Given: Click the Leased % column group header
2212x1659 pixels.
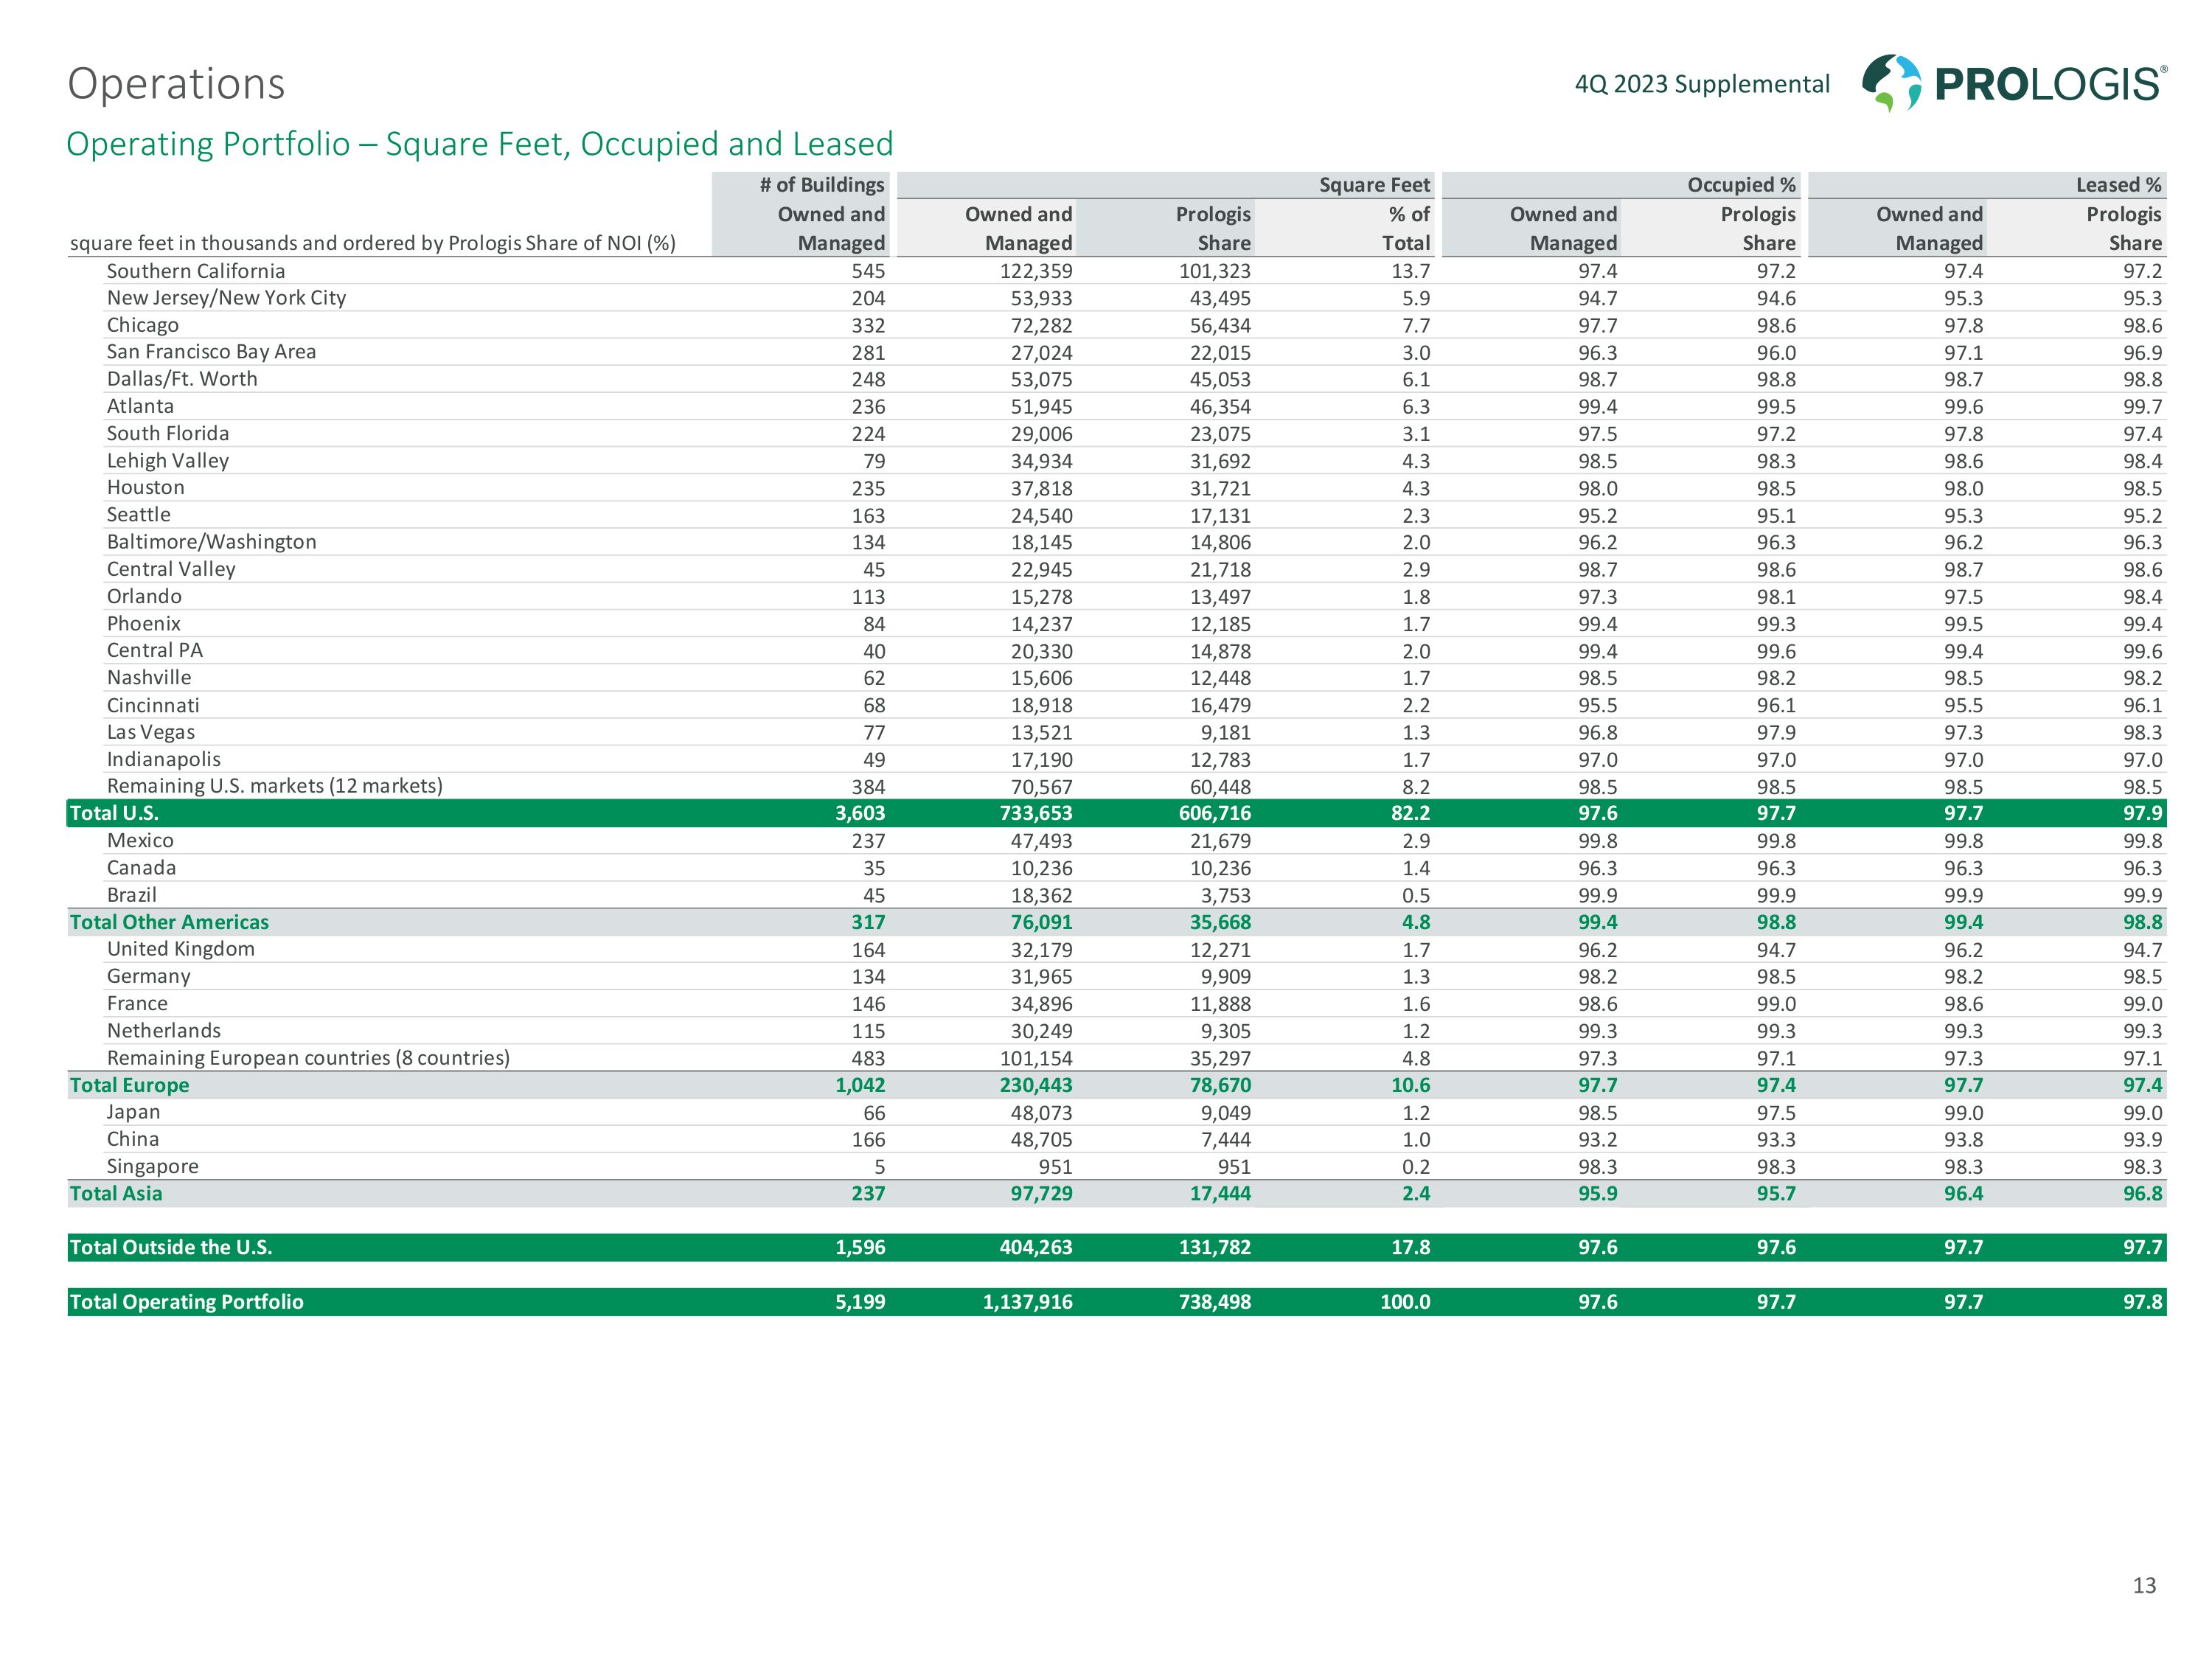Looking at the screenshot, I should coord(2118,185).
